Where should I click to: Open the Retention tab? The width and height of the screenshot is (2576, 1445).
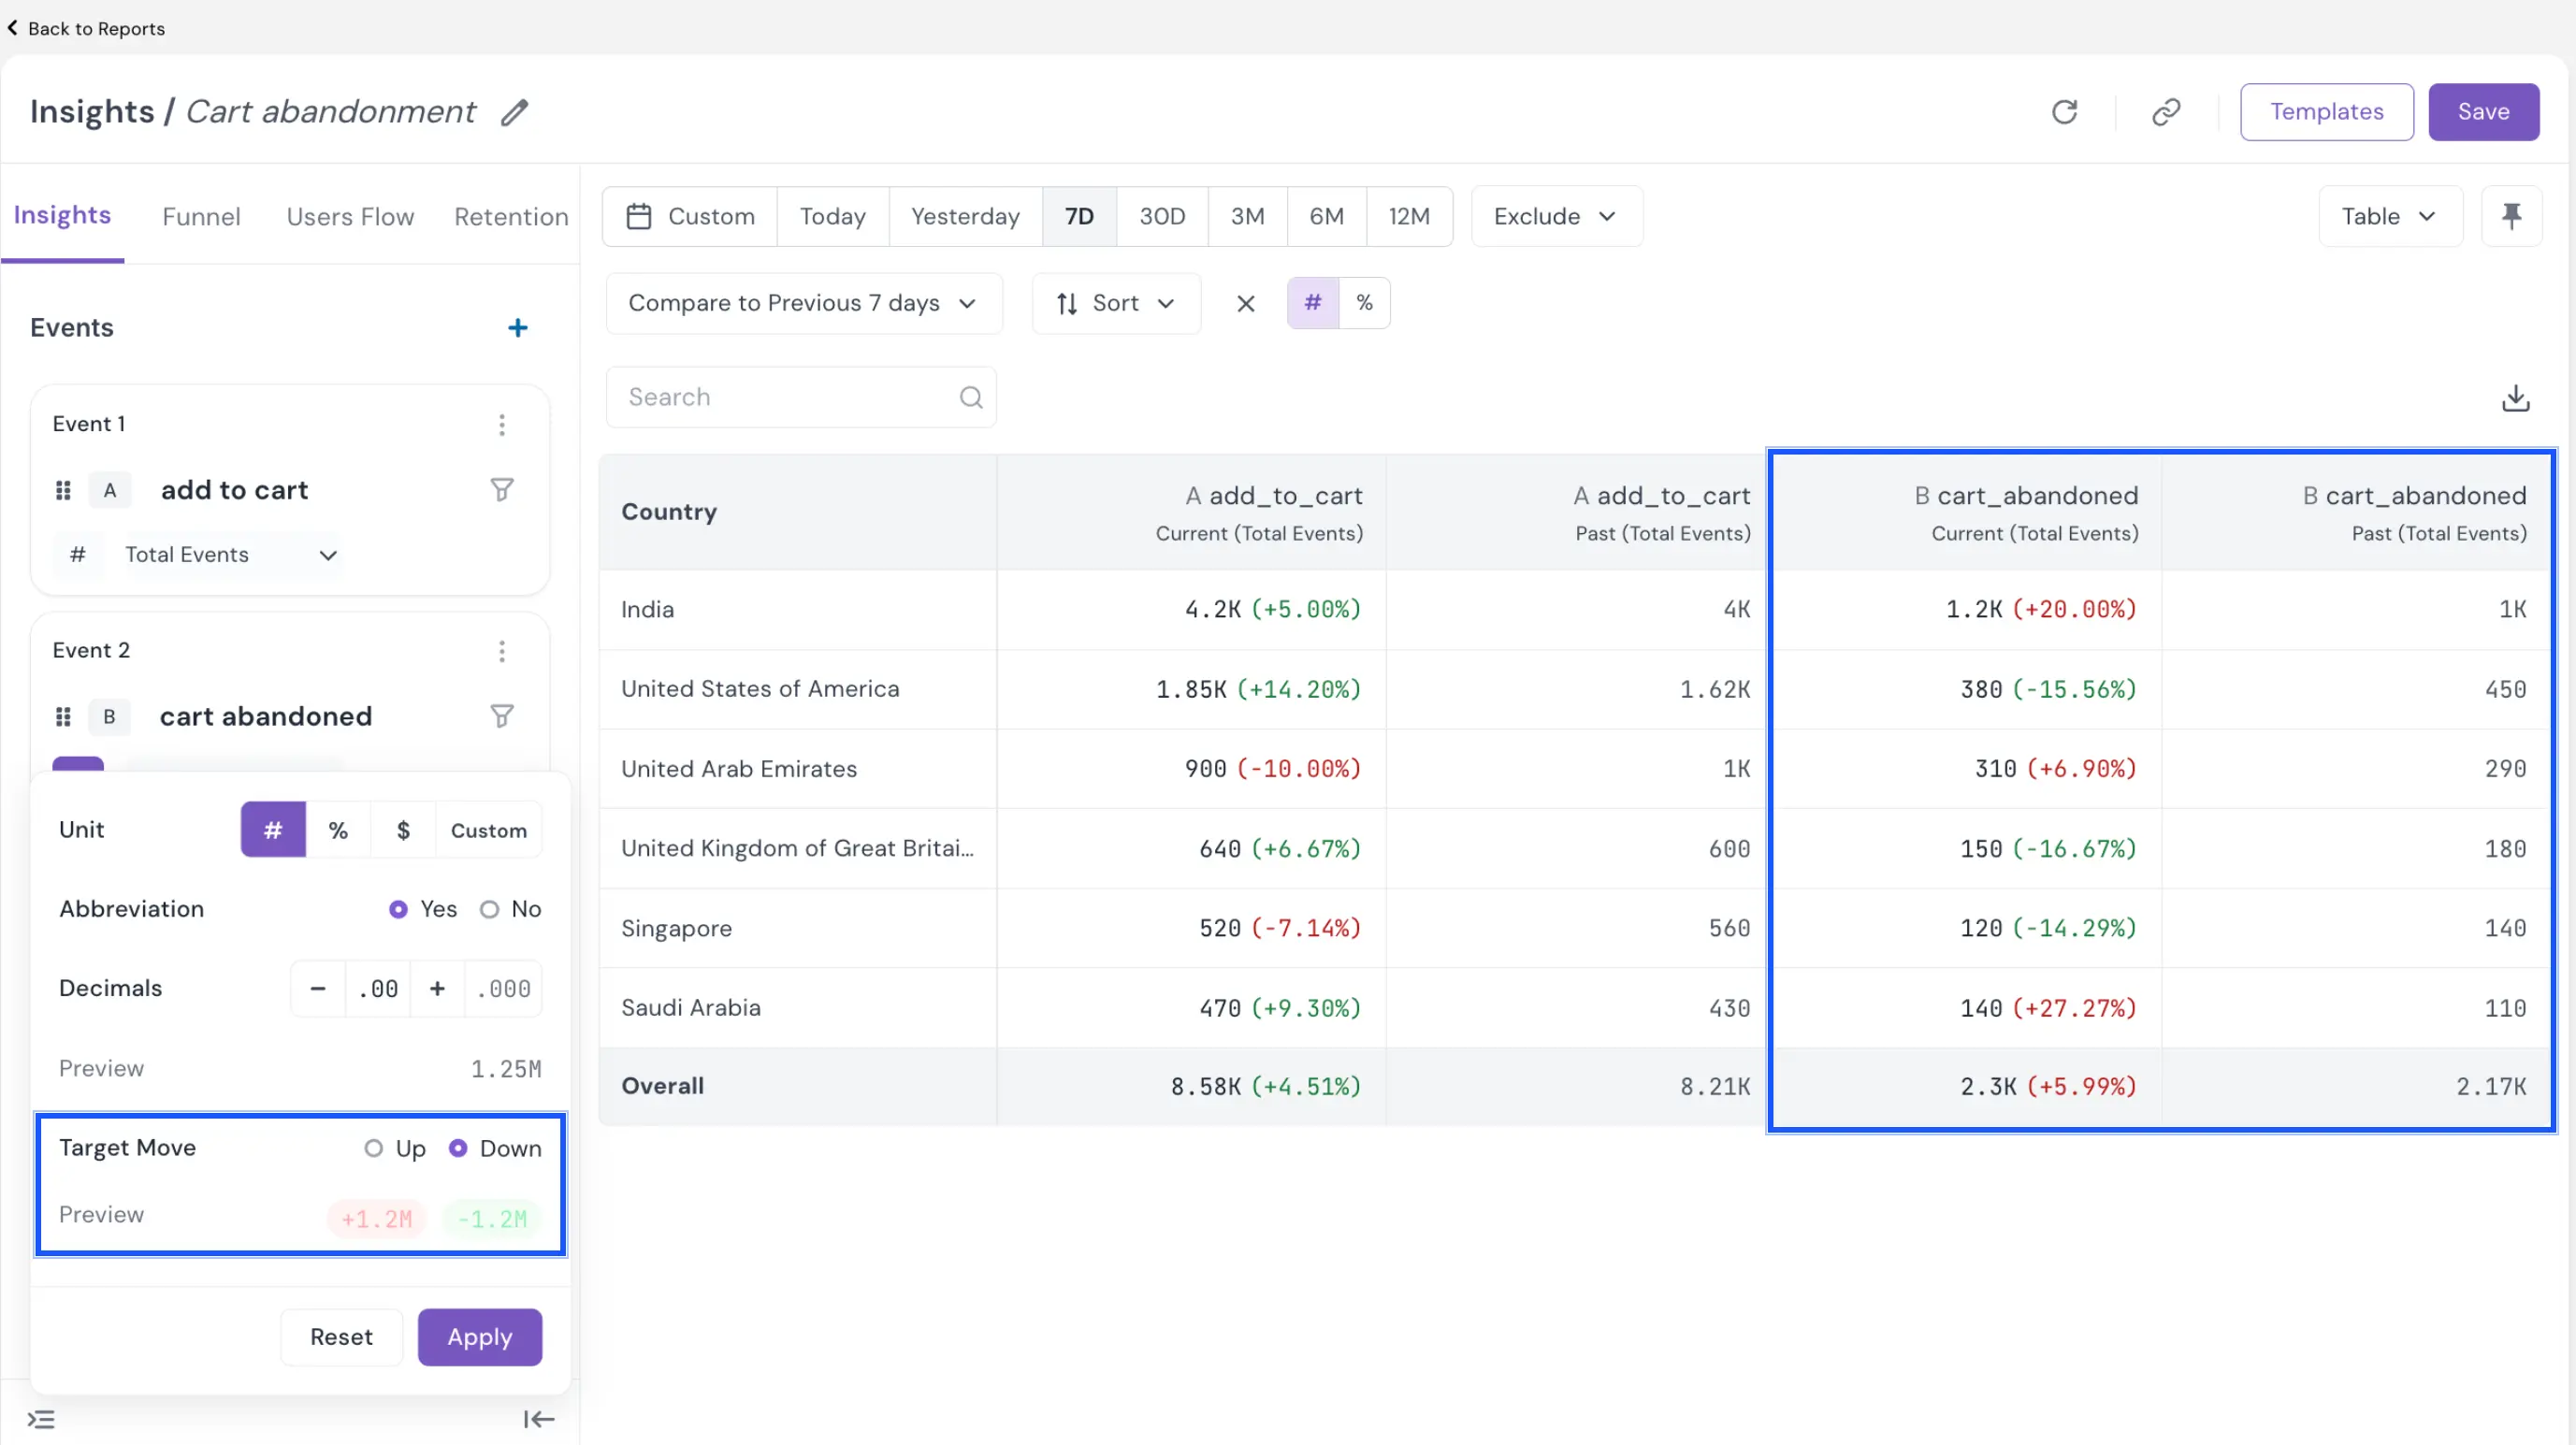point(511,216)
